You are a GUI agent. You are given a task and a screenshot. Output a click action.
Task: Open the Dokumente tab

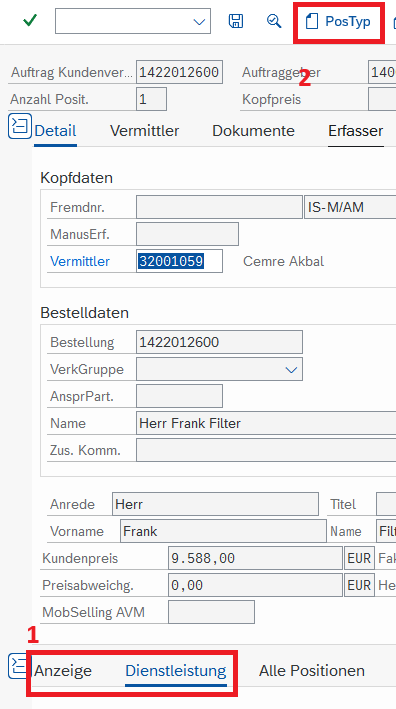click(x=254, y=131)
